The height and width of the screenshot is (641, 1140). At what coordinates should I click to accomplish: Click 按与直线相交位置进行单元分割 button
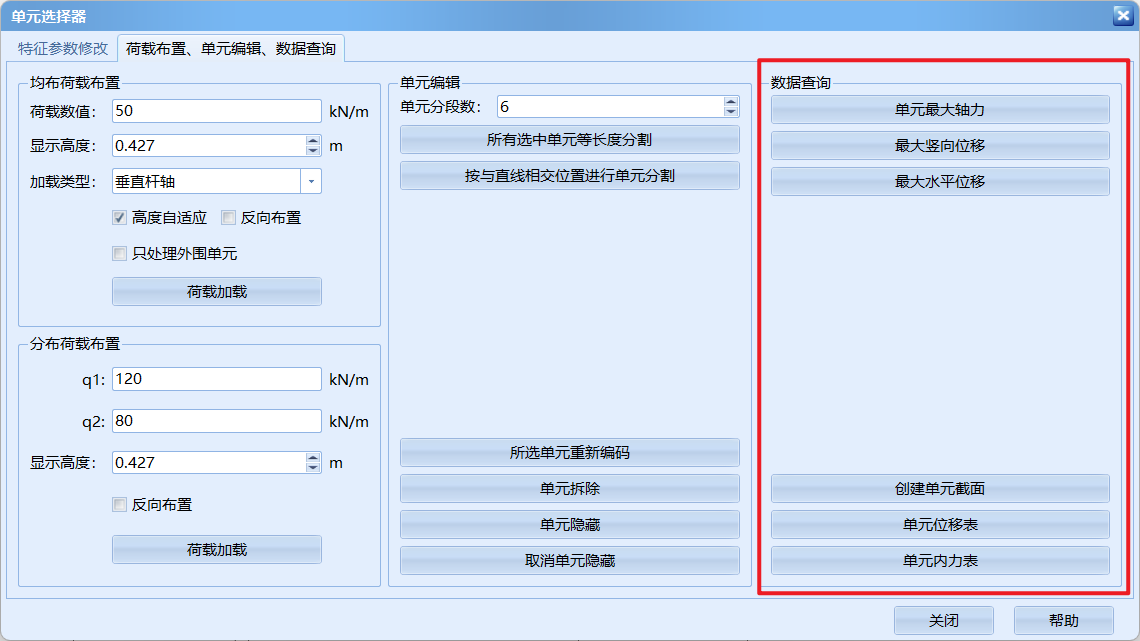click(569, 176)
